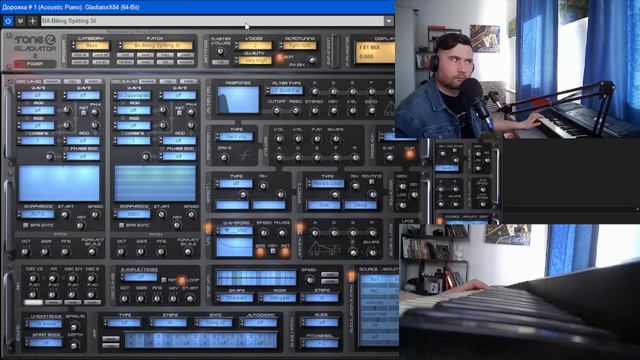Click the double-chevron icon in host toolbar

20,21
